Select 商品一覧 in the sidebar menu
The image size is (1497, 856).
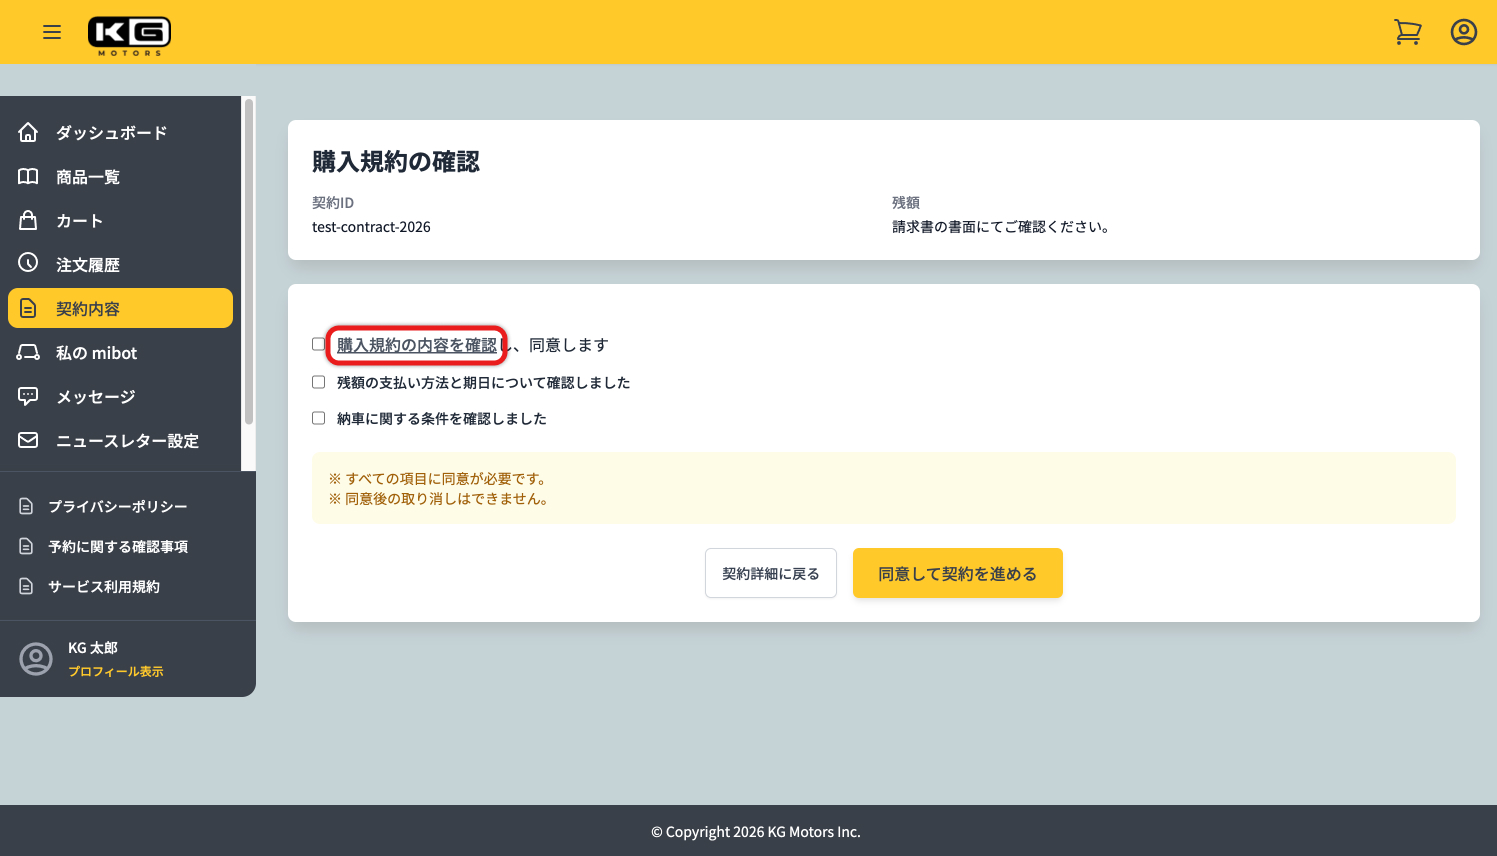[89, 176]
